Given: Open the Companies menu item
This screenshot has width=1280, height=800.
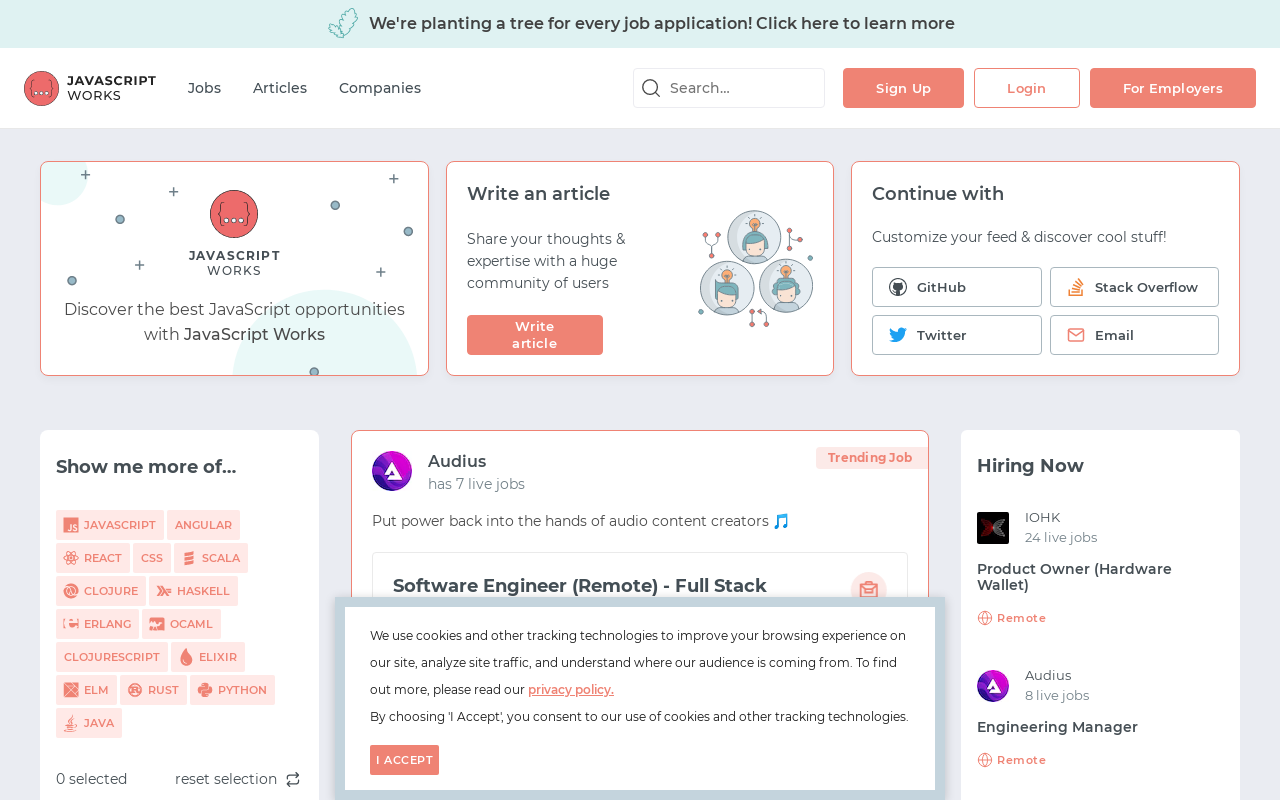Looking at the screenshot, I should 380,88.
